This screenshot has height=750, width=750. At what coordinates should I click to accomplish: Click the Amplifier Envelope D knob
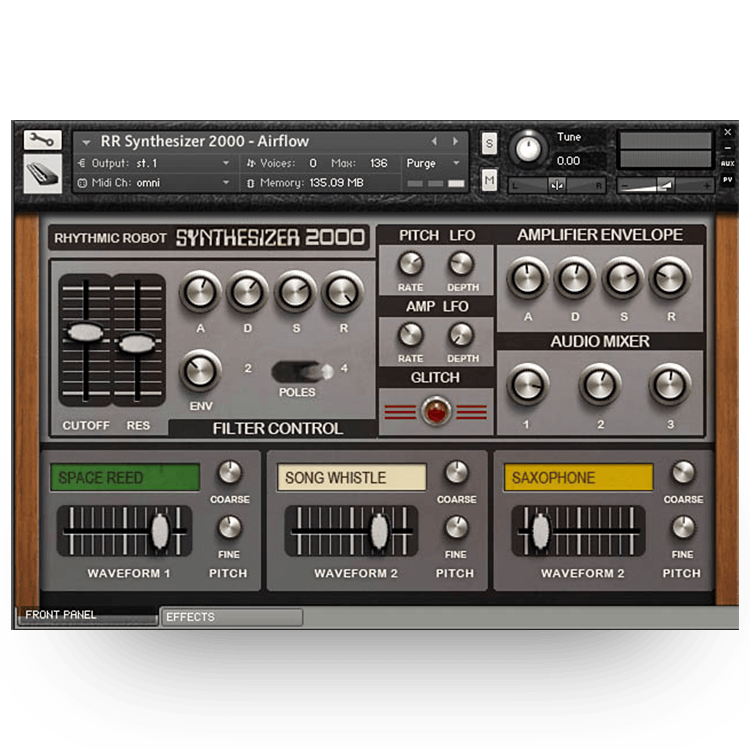(x=575, y=278)
